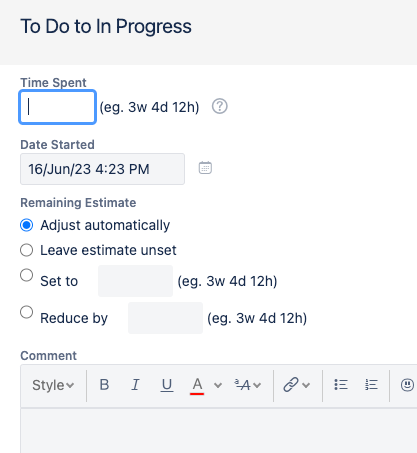
Task: Open the emoticon smiley picker
Action: coord(407,385)
